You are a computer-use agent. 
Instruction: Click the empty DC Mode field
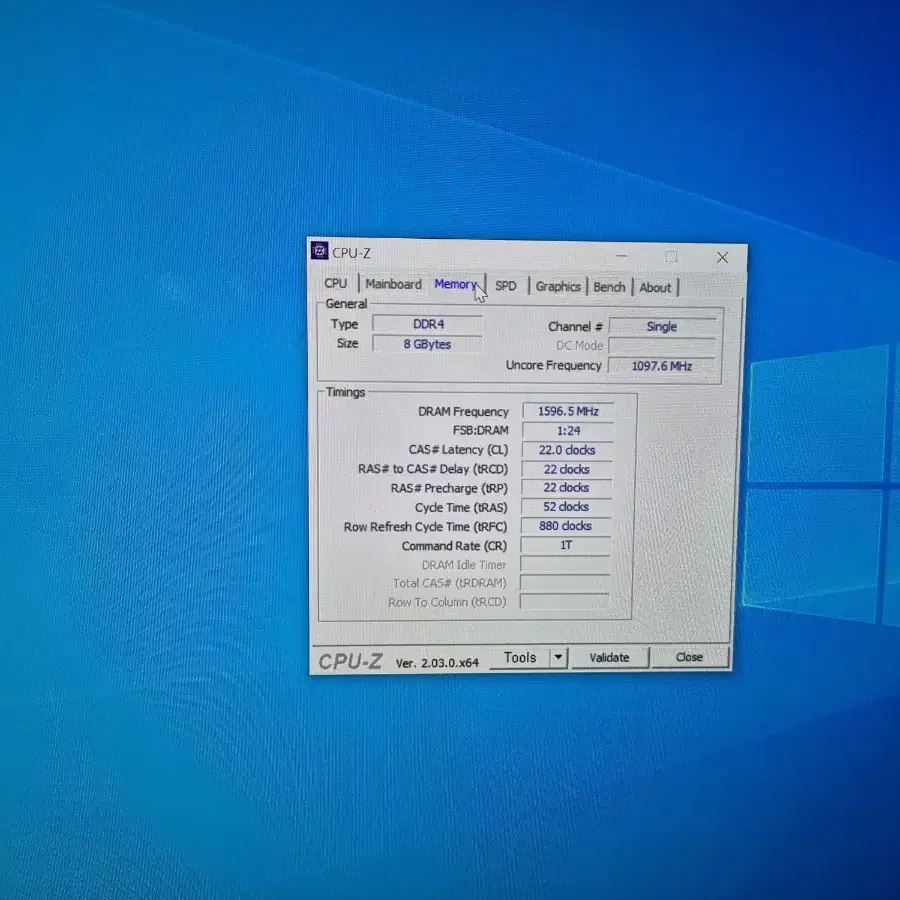(662, 346)
